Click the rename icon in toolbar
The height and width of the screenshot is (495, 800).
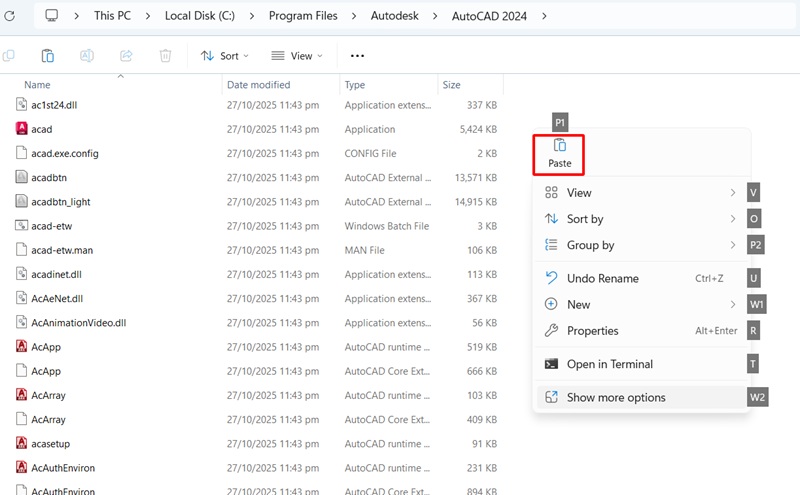(x=87, y=56)
